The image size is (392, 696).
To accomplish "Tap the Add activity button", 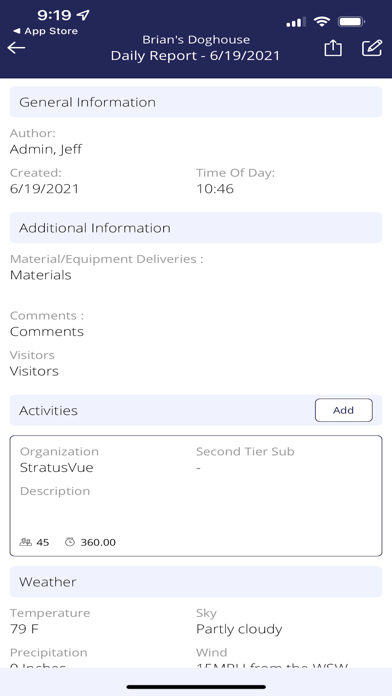I will pyautogui.click(x=344, y=410).
